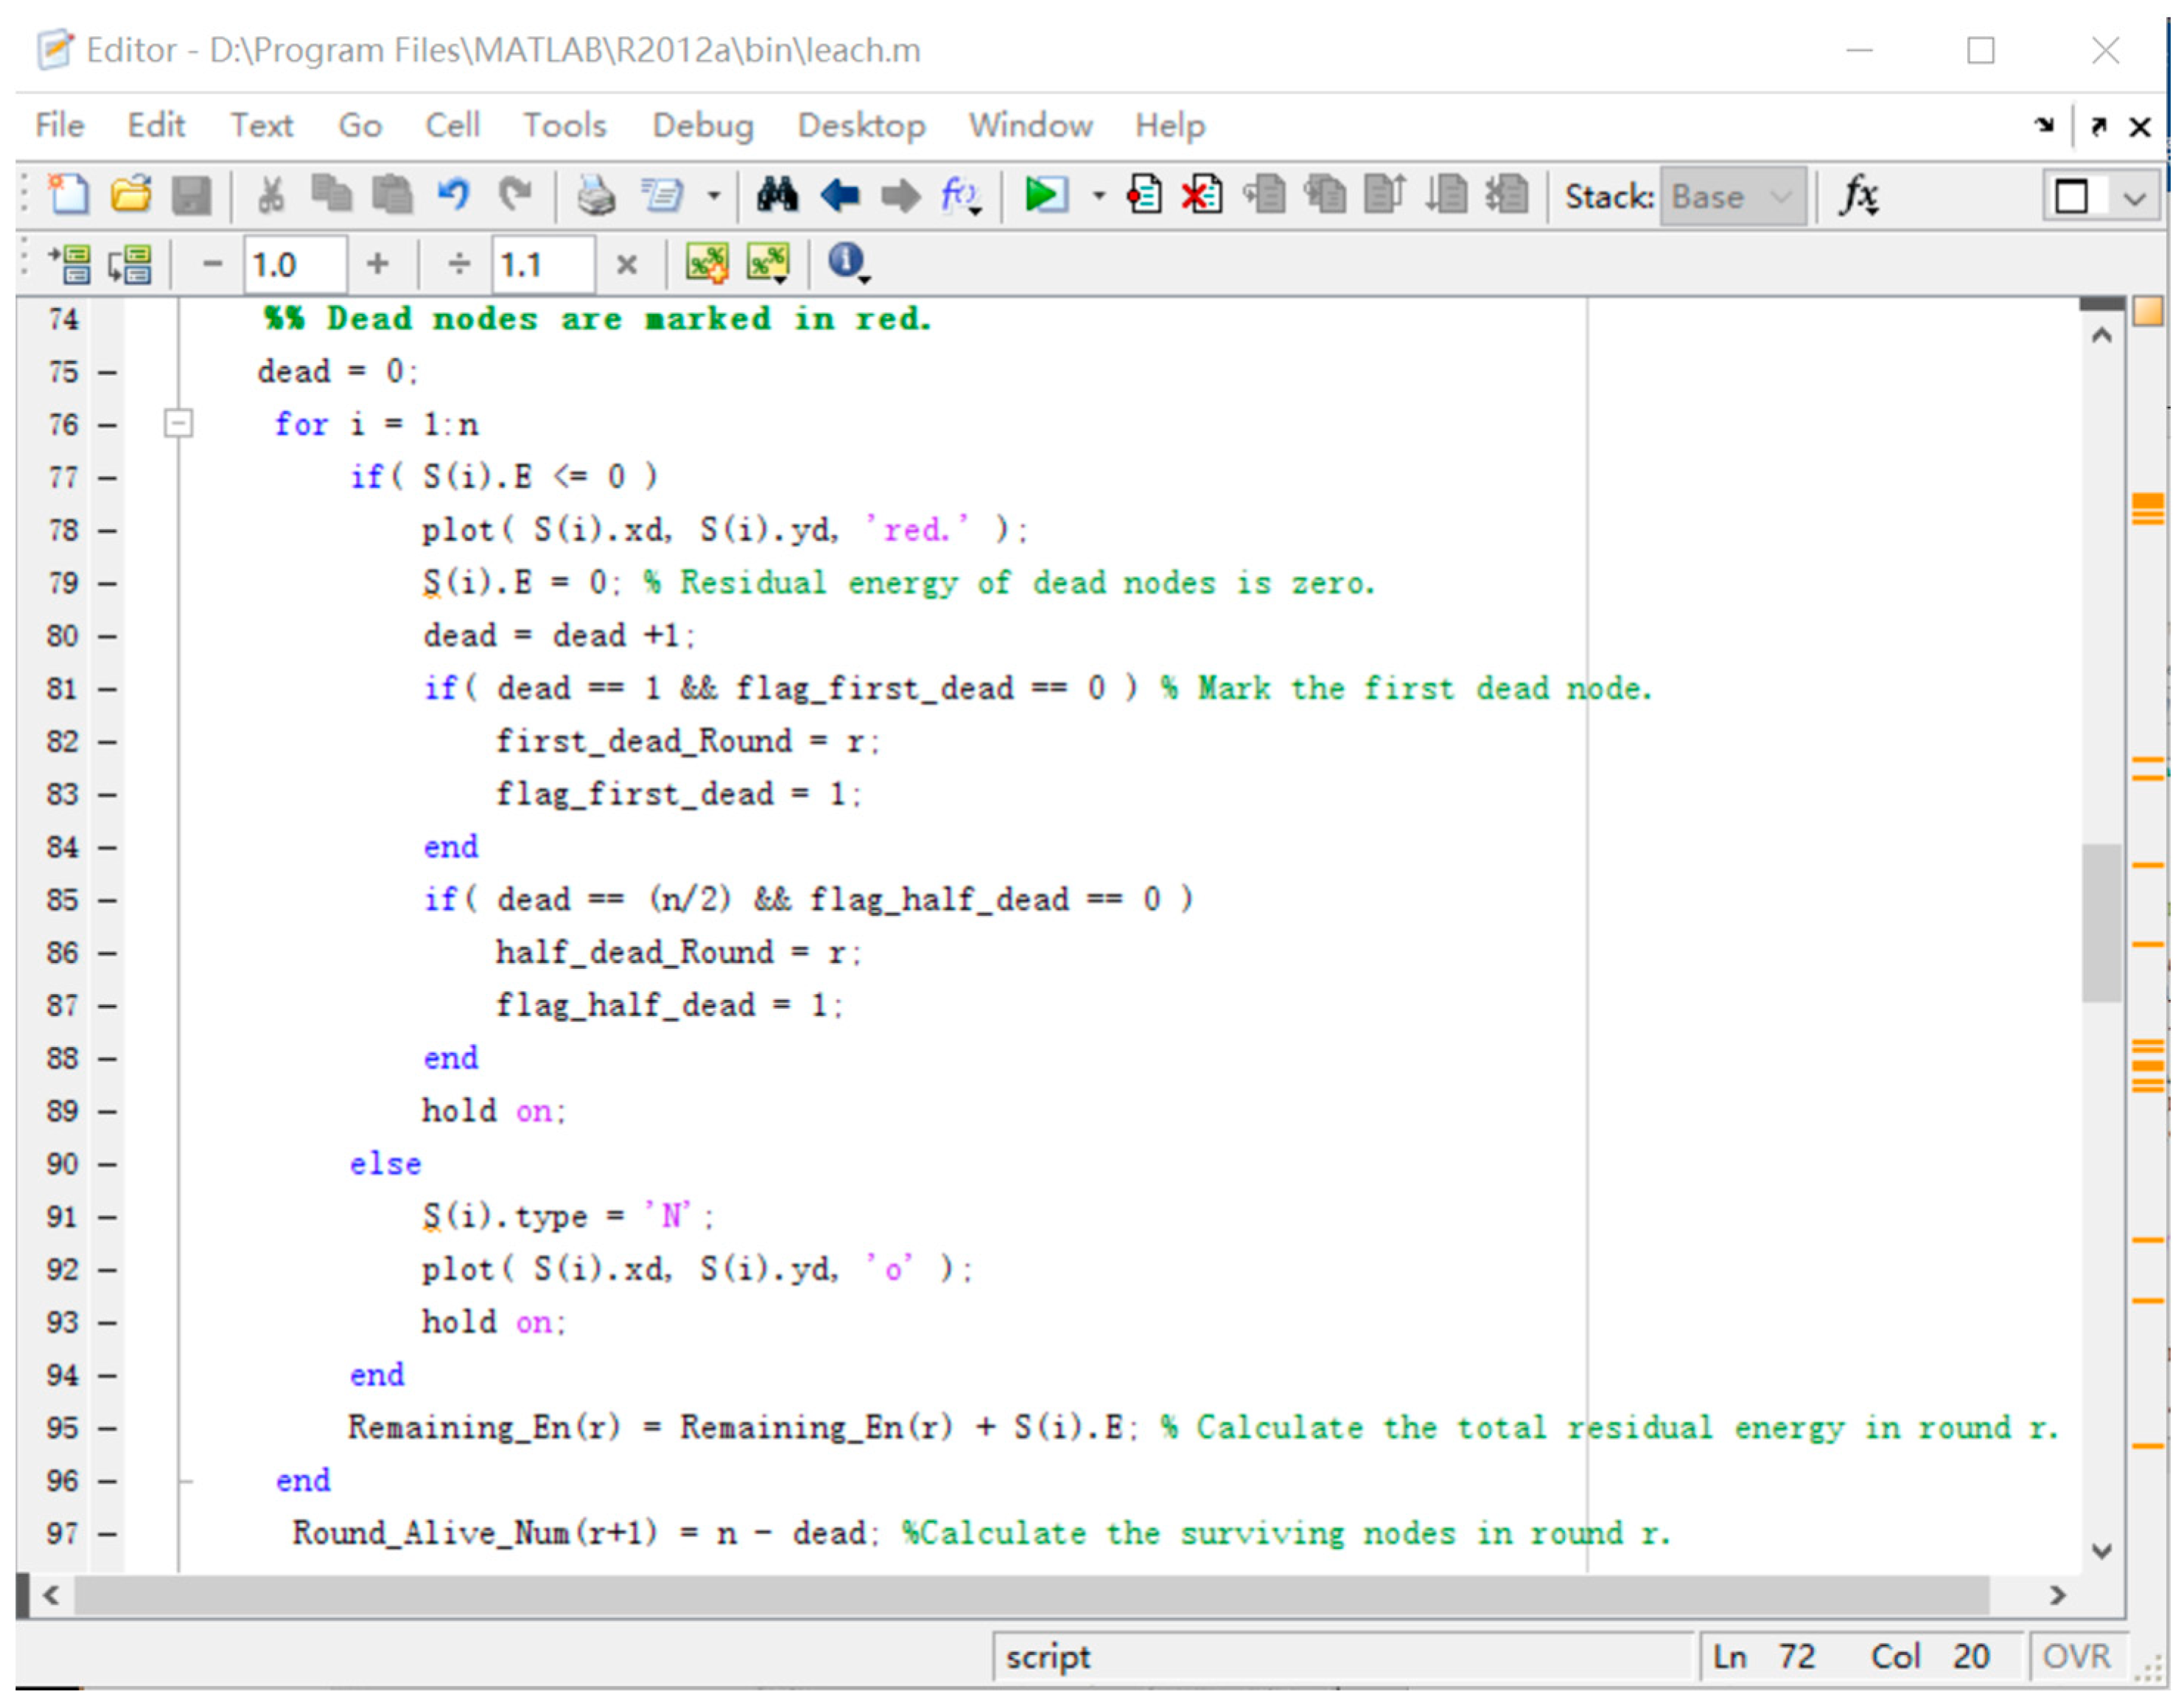Click the Find binoculars icon
Image resolution: width=2184 pixels, height=1708 pixels.
pos(776,195)
